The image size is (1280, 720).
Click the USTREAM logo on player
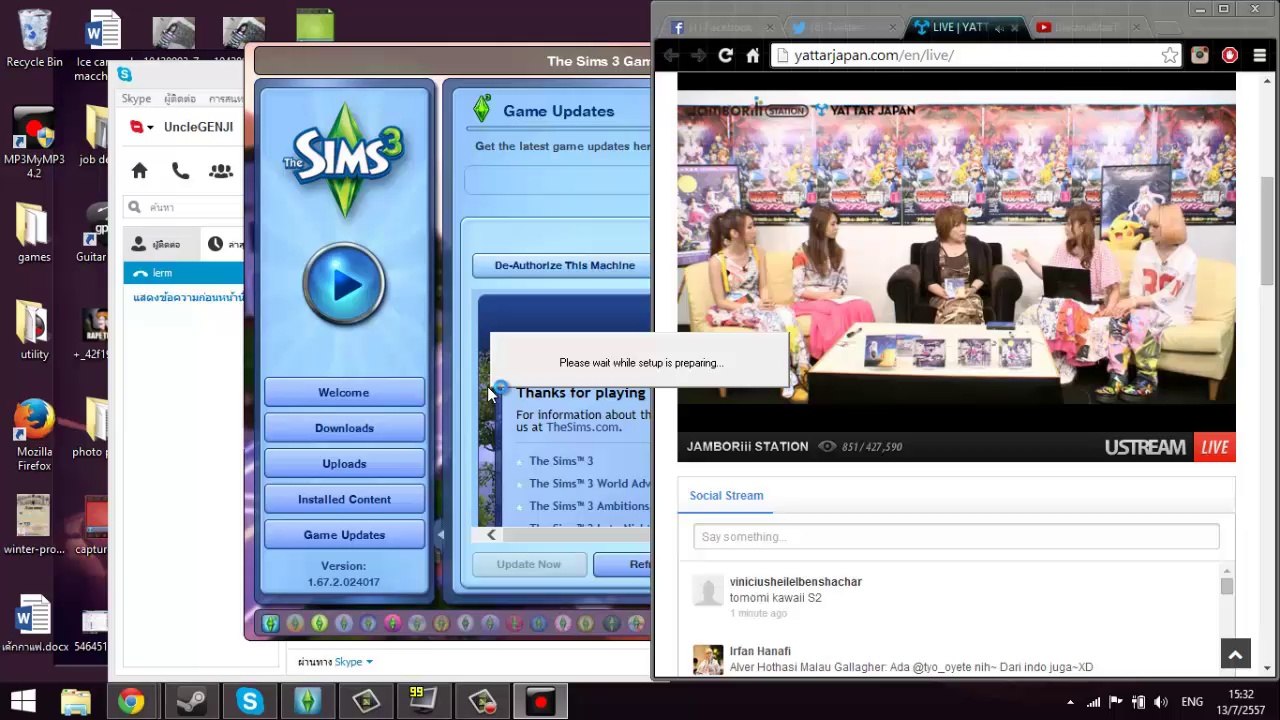coord(1145,447)
